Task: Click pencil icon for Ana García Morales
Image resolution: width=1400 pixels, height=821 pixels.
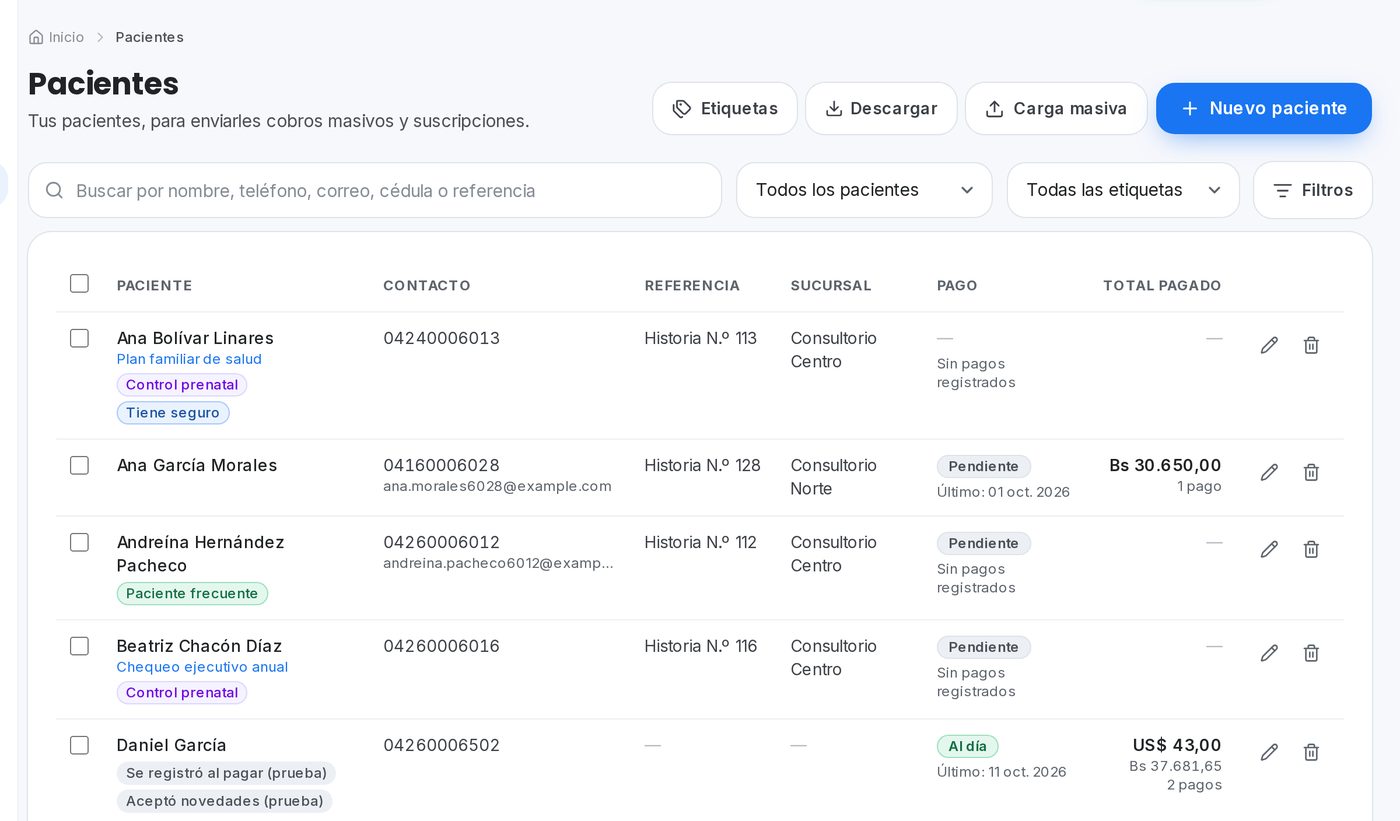Action: (1269, 472)
